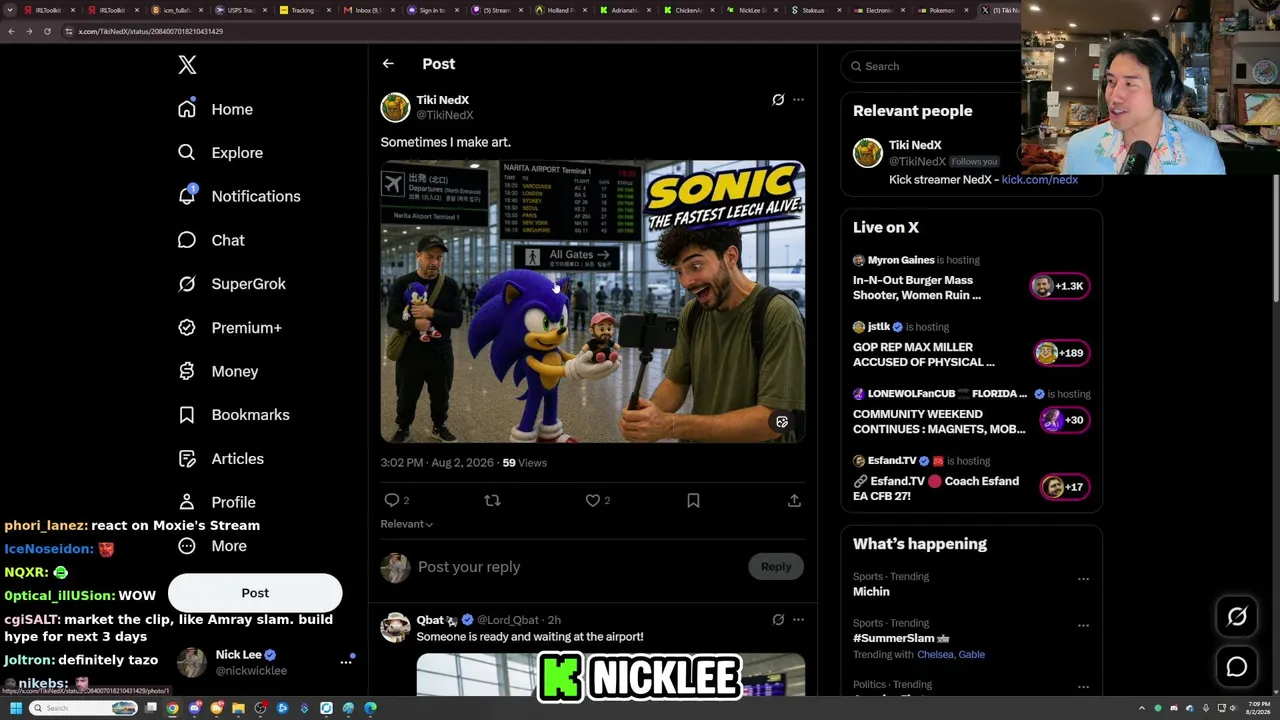Open the Sonic airport image
1280x720 pixels.
click(593, 301)
